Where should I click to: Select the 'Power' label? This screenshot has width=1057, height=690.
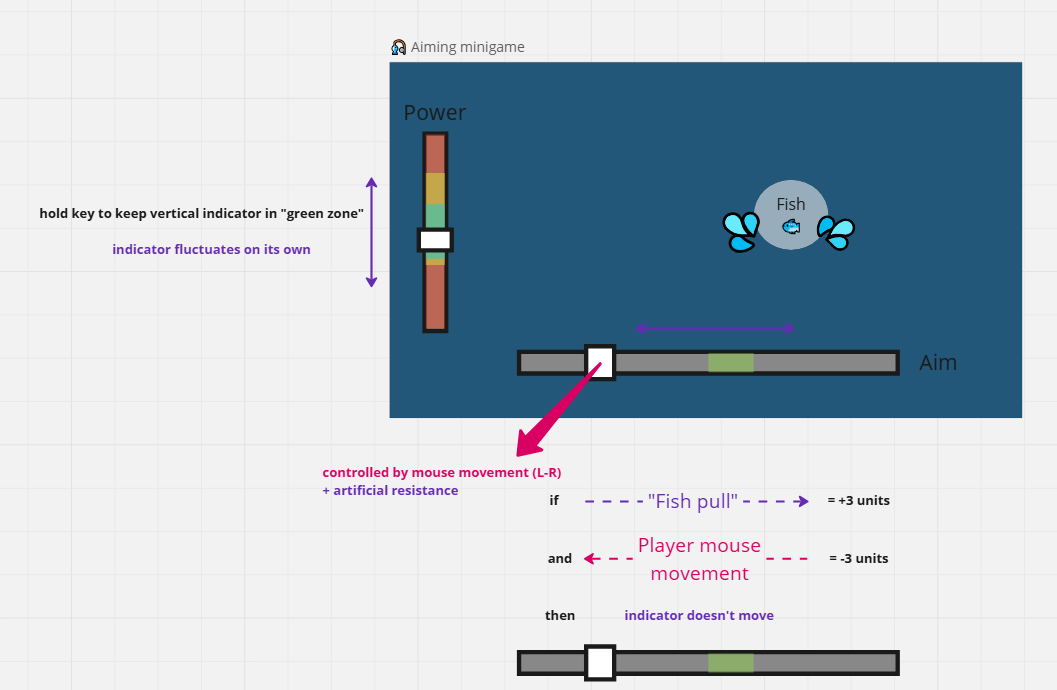click(434, 113)
